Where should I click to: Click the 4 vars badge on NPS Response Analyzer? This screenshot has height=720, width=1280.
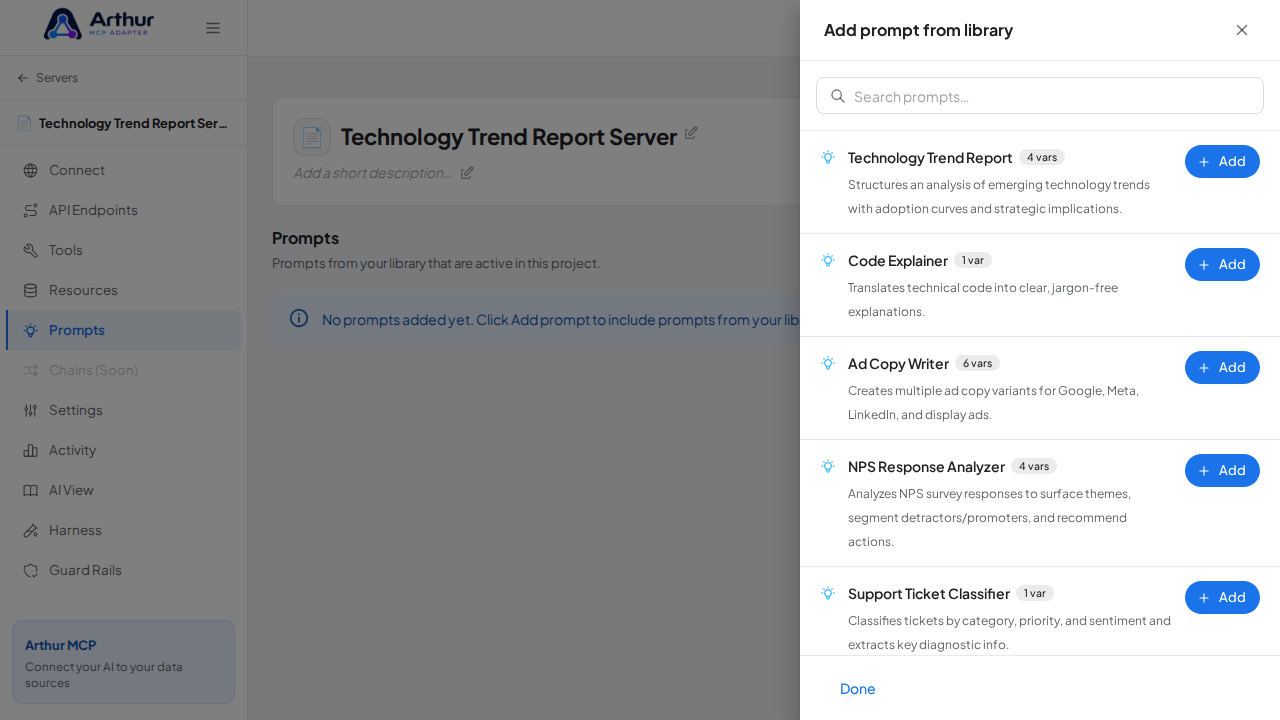[1034, 466]
